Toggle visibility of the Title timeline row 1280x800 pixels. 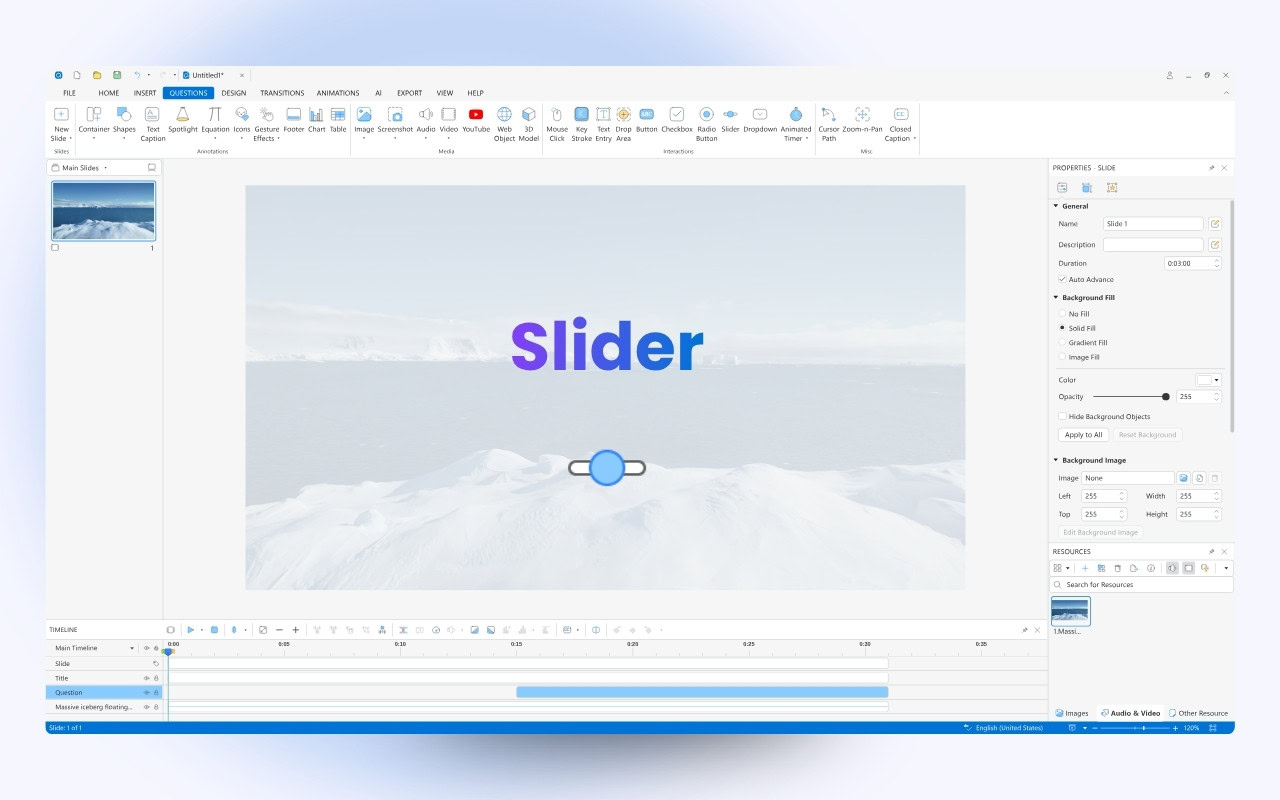(146, 678)
